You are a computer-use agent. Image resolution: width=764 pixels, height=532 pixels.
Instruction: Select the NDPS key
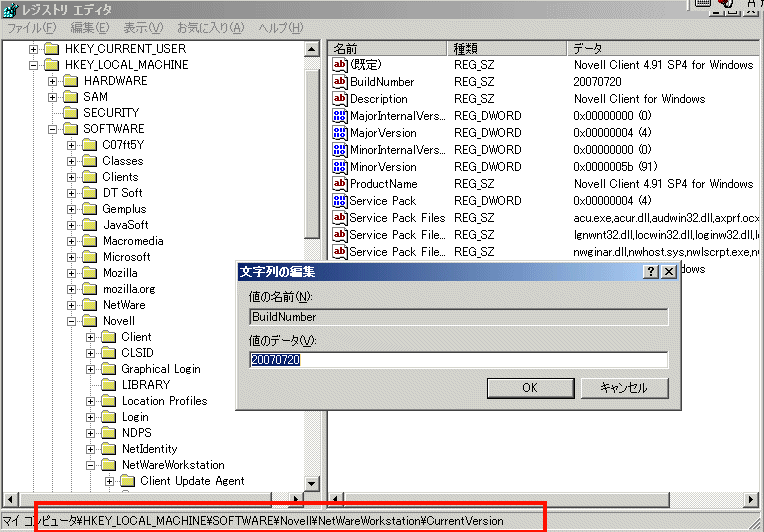136,433
